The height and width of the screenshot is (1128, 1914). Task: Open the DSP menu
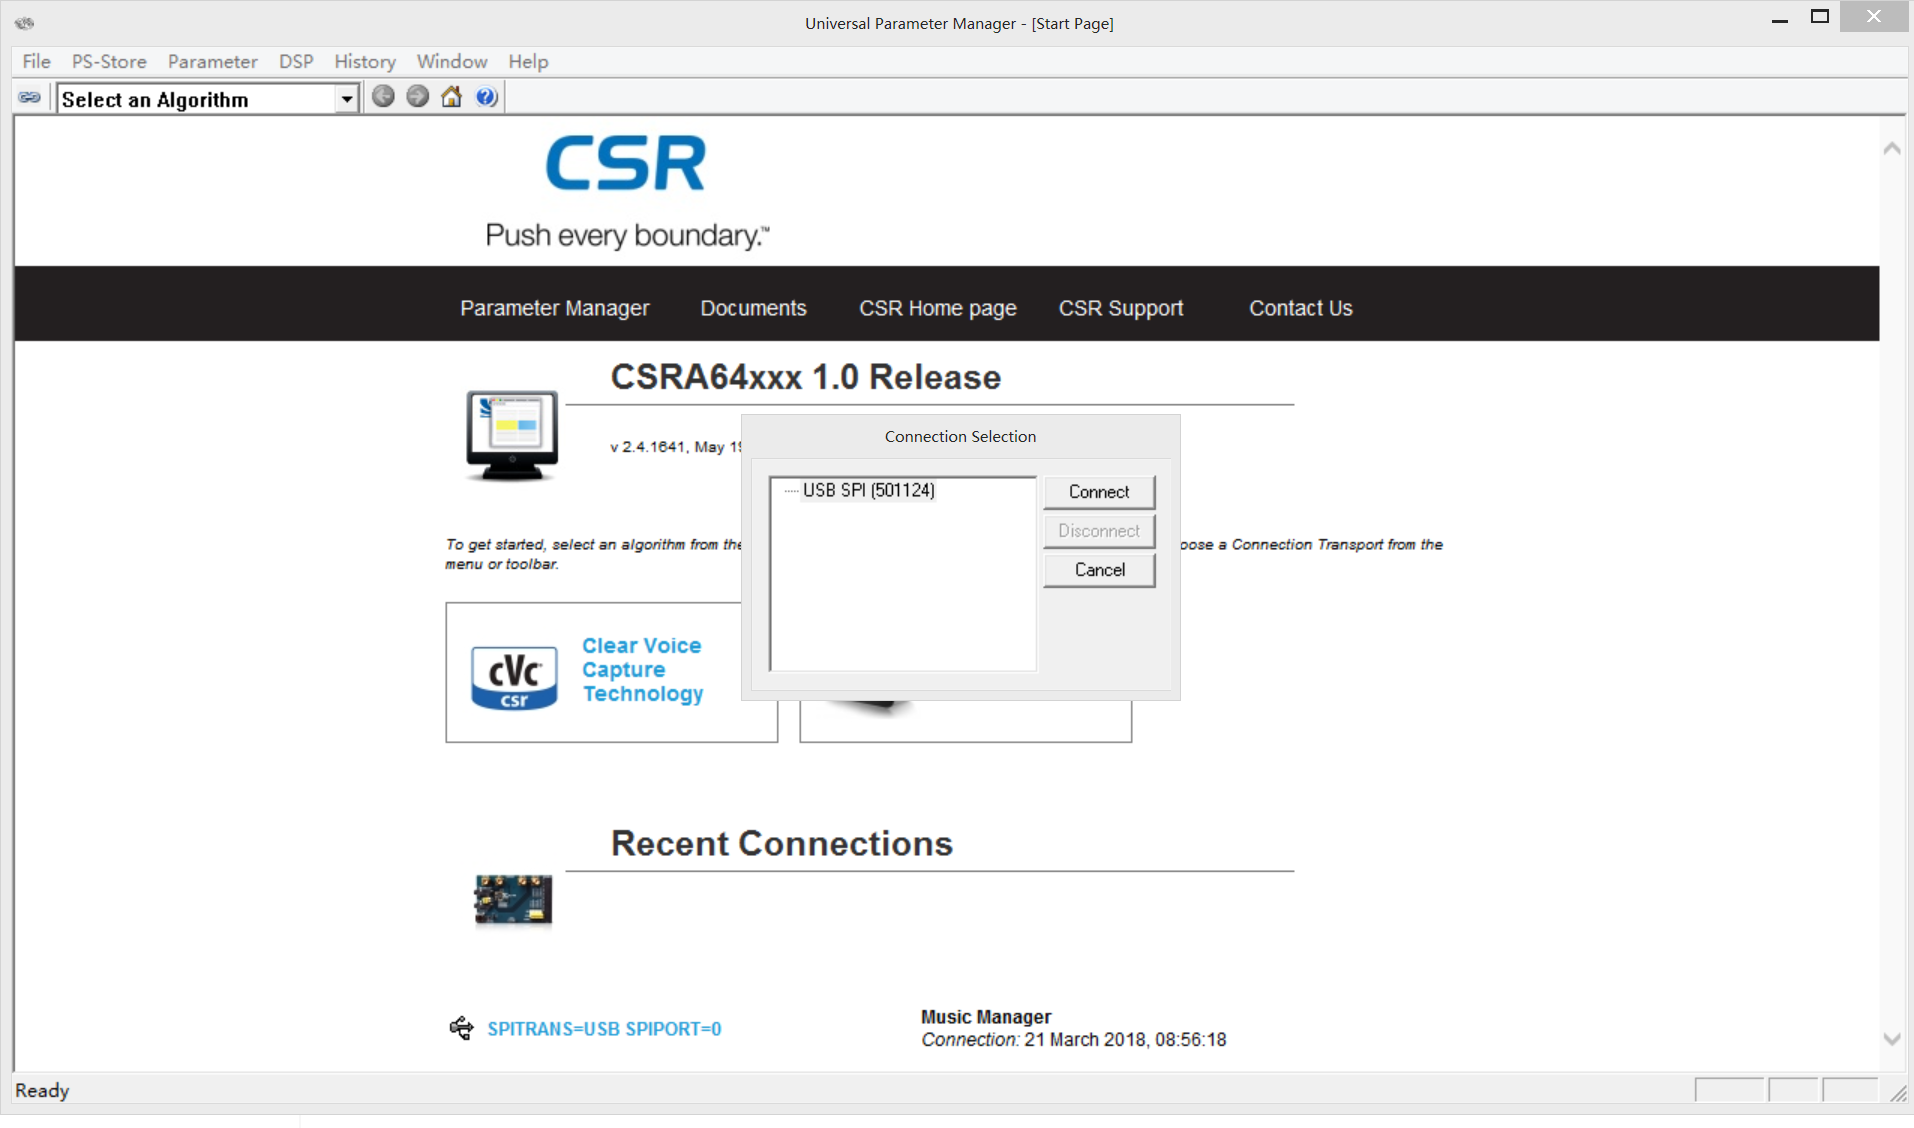(296, 61)
